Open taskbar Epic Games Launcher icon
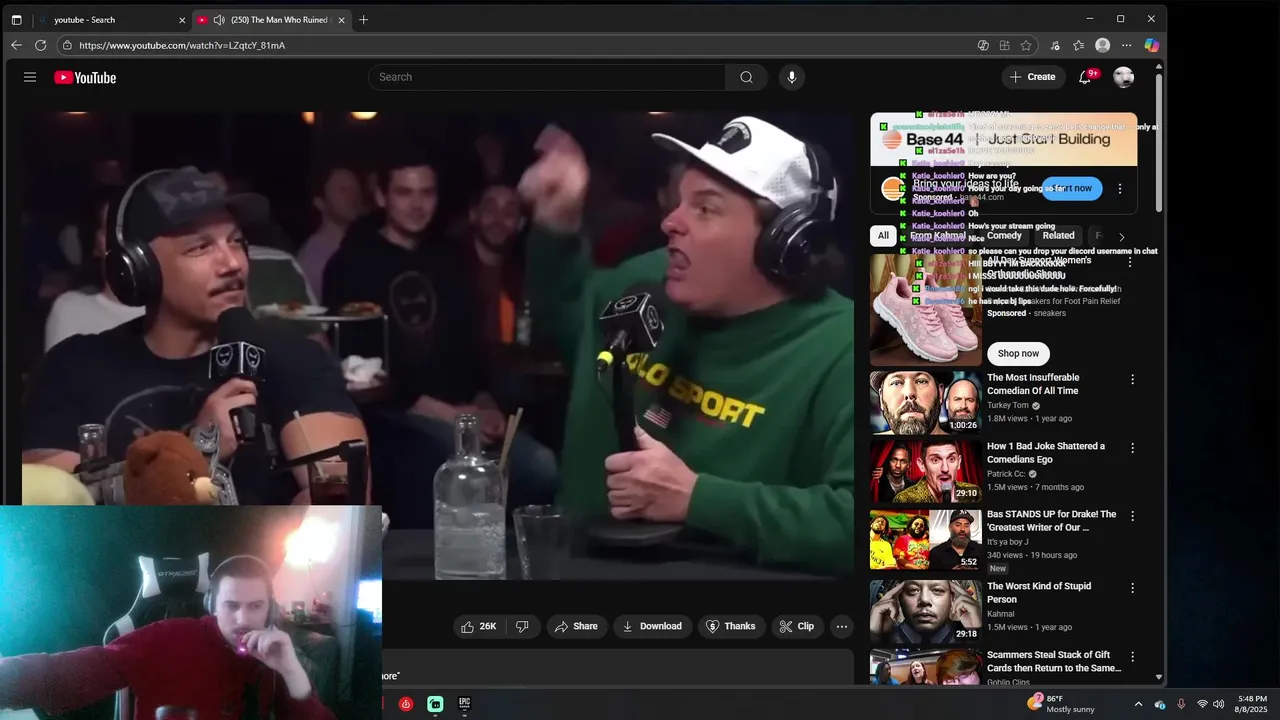 click(x=465, y=704)
